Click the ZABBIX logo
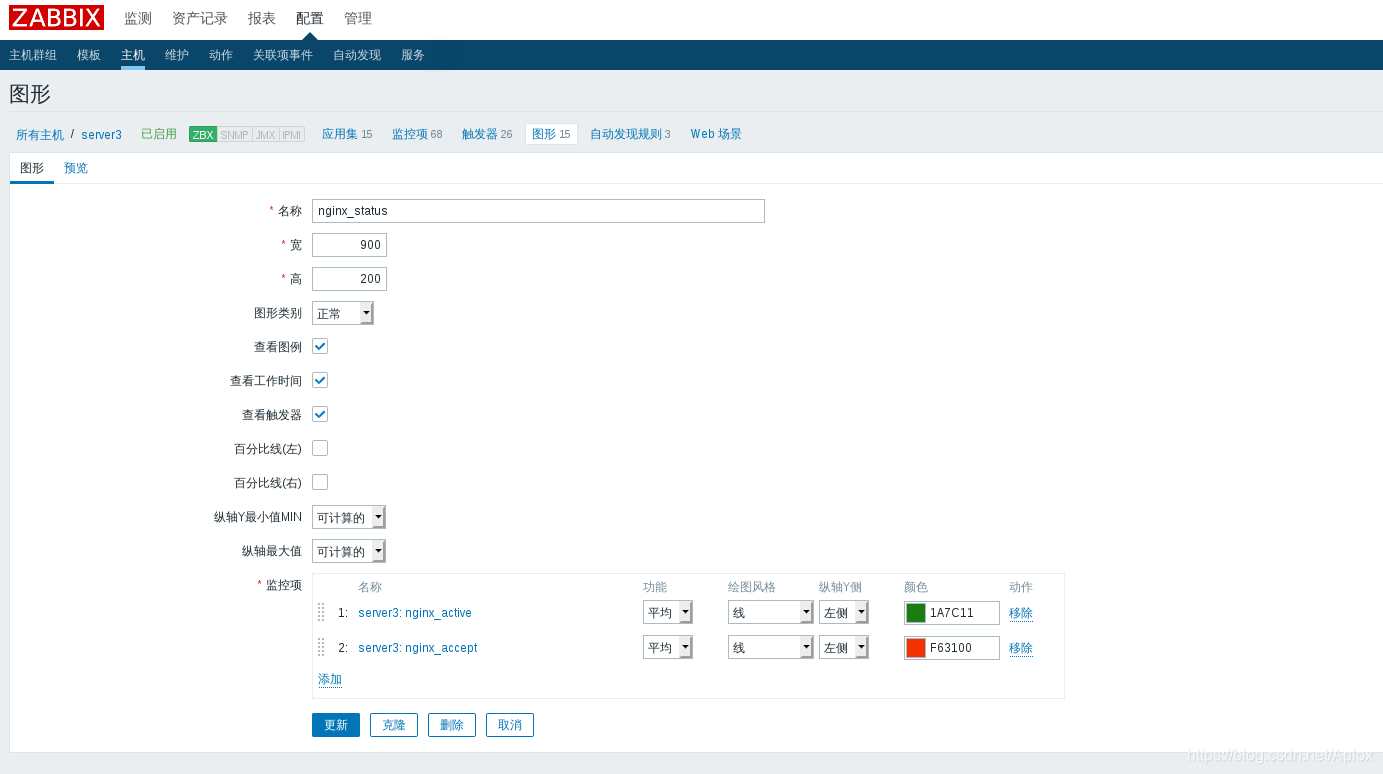 click(x=56, y=18)
